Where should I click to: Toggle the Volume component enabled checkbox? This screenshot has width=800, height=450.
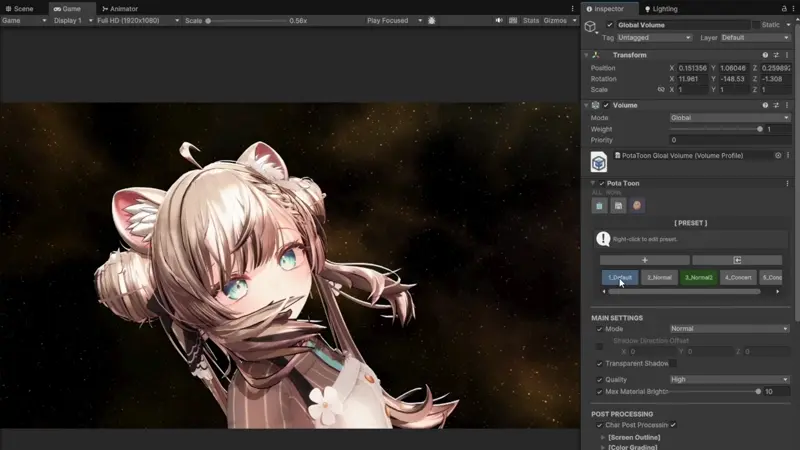(x=606, y=105)
